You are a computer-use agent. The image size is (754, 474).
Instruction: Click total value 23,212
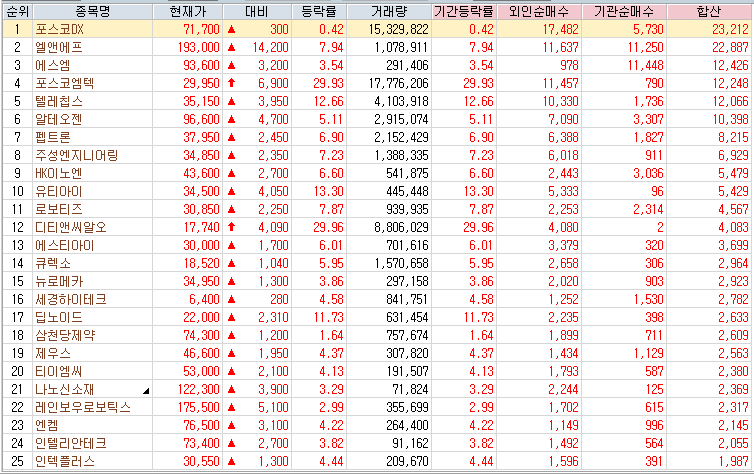coord(730,29)
